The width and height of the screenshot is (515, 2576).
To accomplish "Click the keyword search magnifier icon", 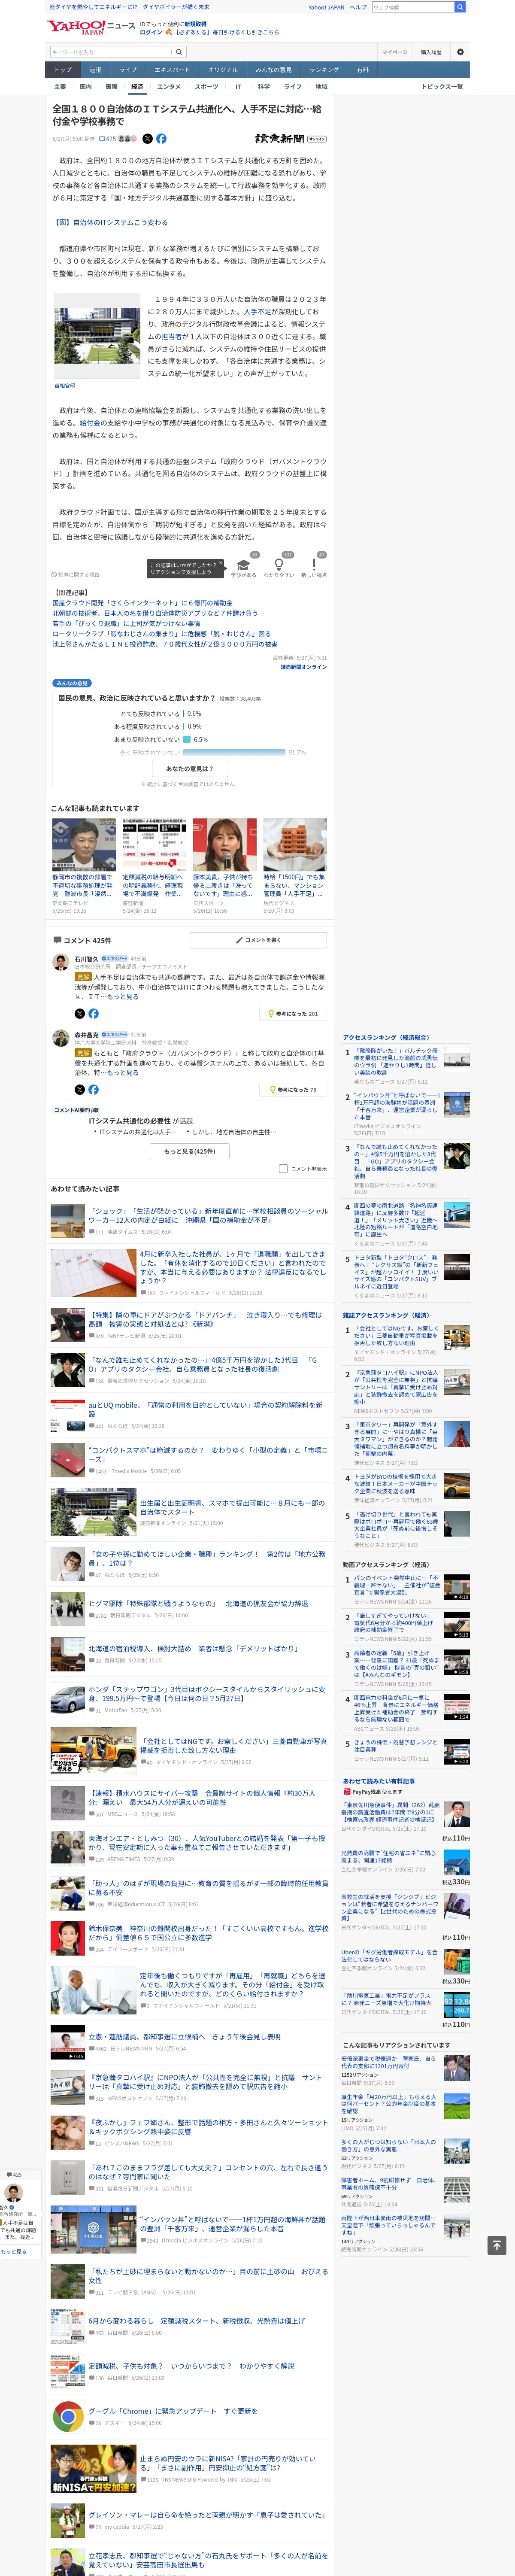I will coord(179,52).
